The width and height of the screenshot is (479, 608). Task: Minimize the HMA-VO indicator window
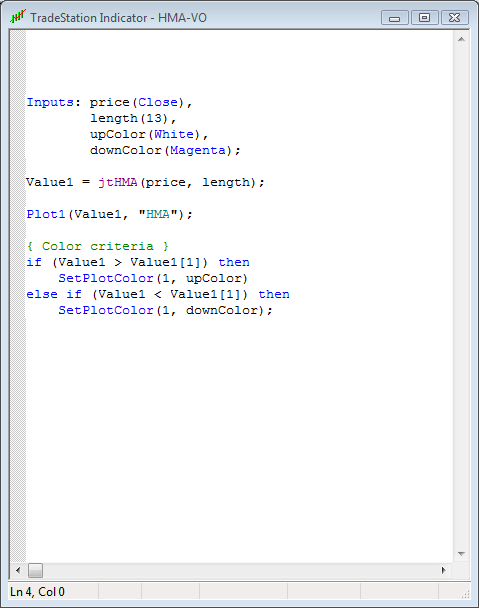[x=394, y=18]
